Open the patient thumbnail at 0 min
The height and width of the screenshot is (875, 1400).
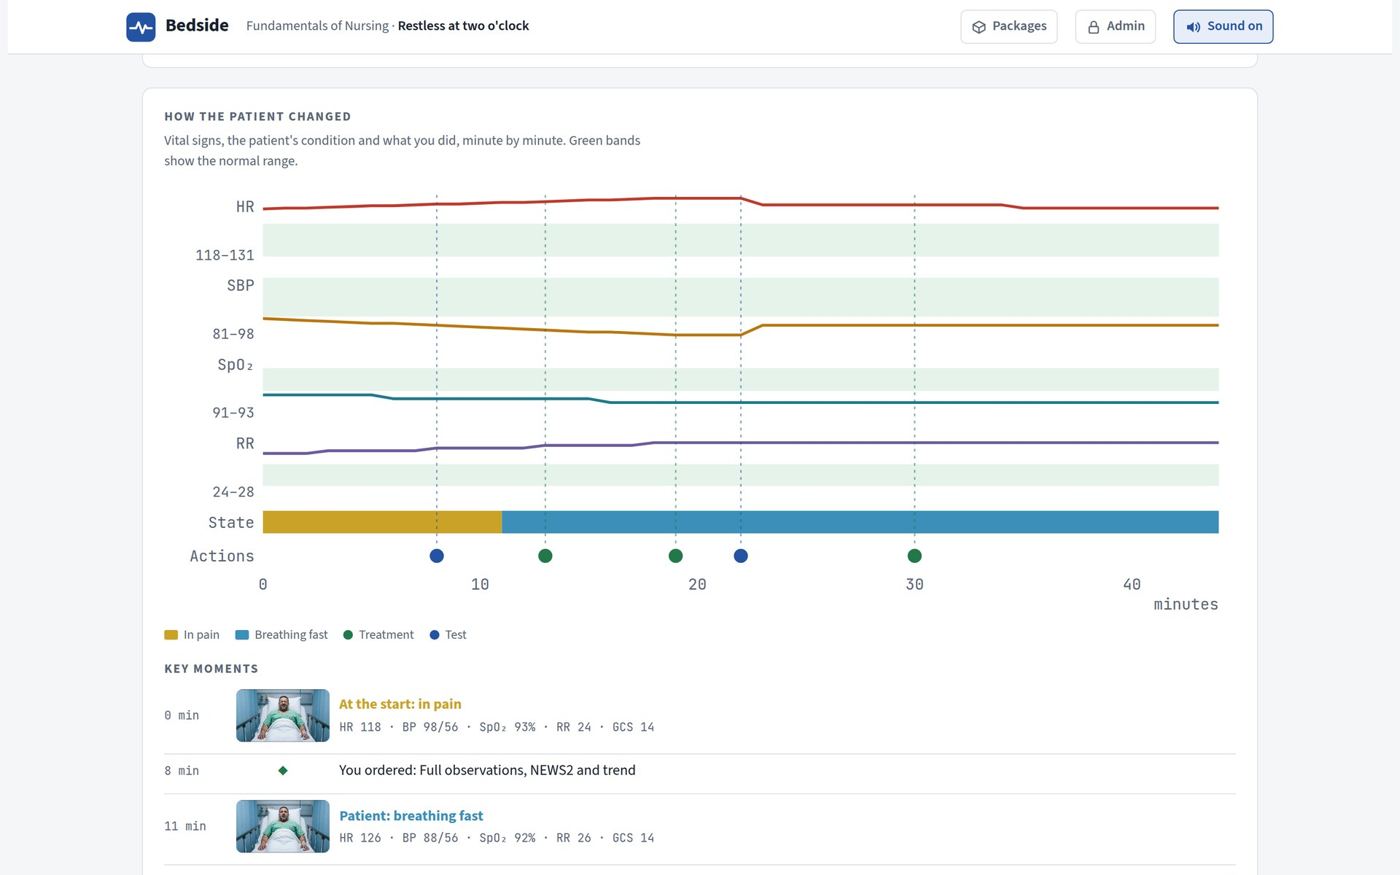pos(283,715)
